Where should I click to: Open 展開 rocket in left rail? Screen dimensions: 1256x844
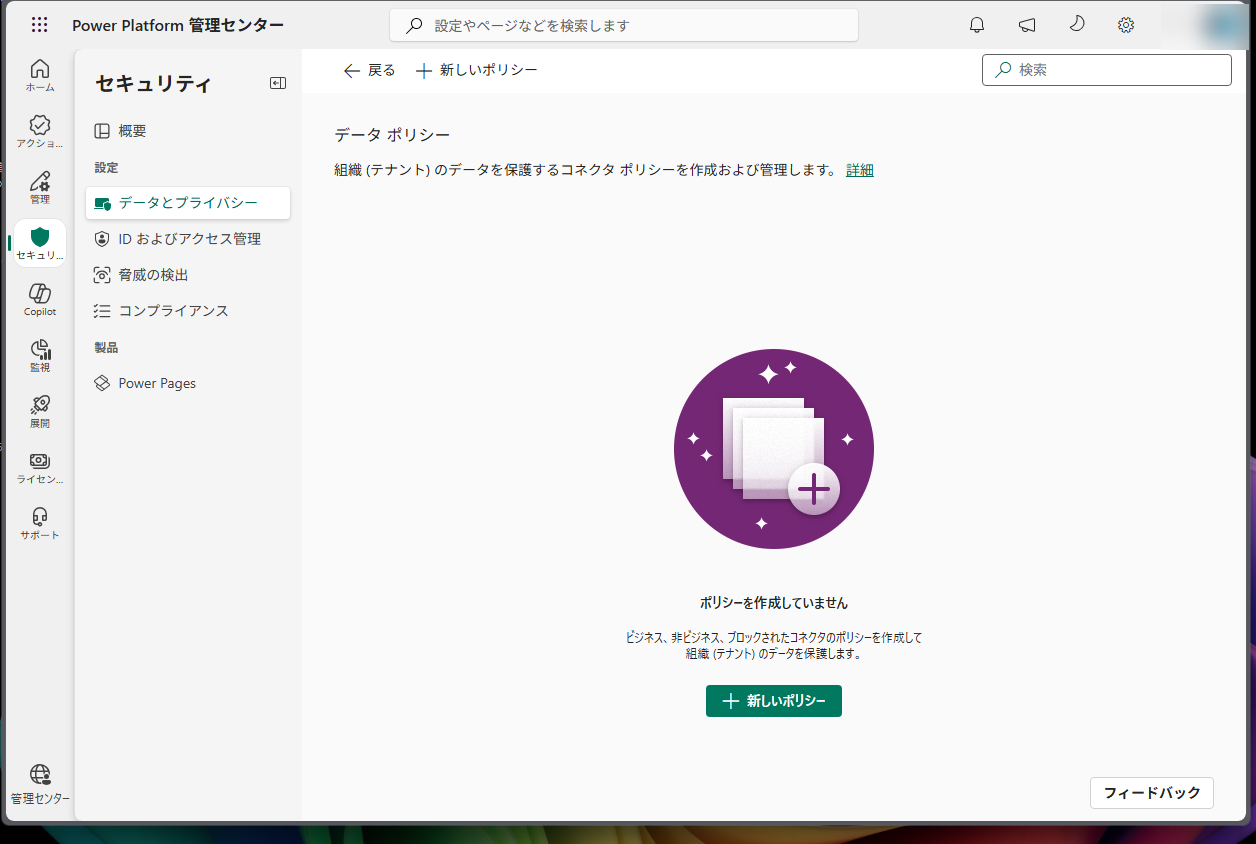click(40, 412)
